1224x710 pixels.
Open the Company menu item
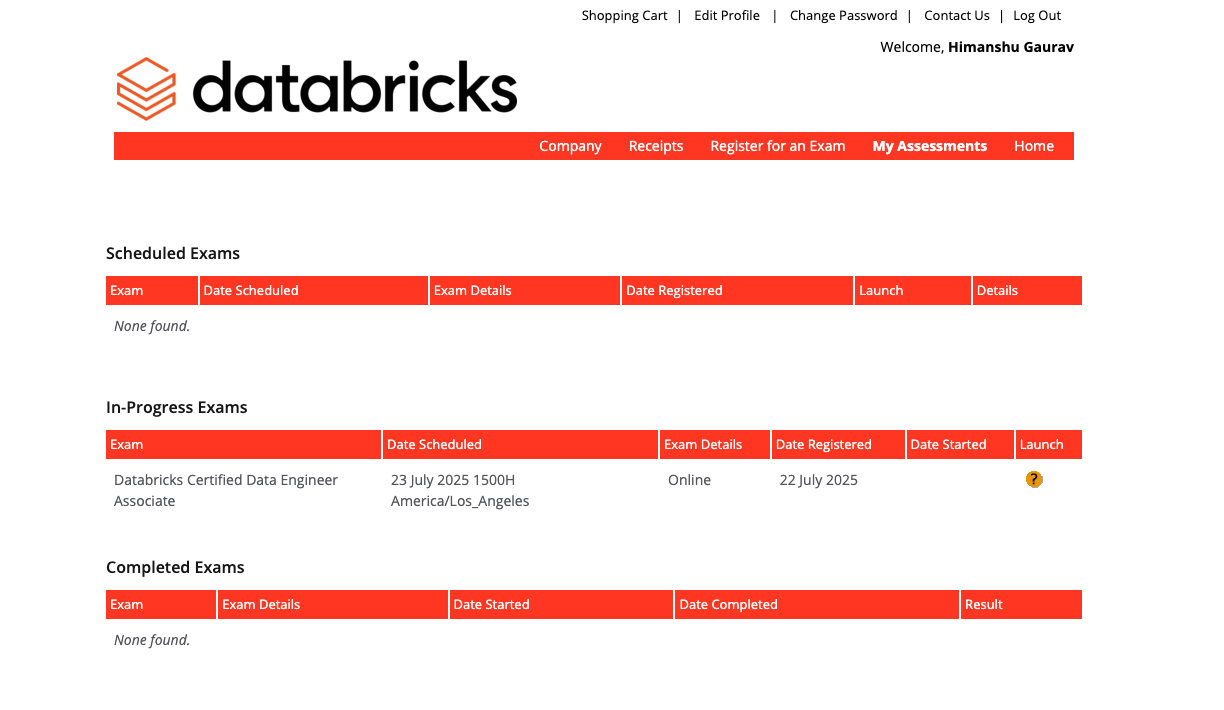tap(570, 146)
